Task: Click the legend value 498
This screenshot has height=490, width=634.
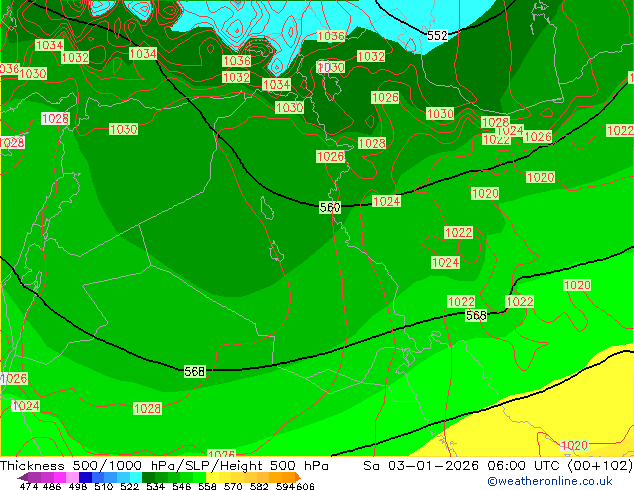Action: tap(78, 486)
